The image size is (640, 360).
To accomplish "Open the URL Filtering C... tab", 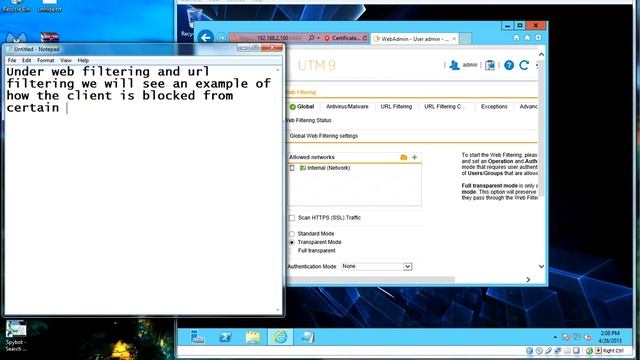I will pos(444,107).
